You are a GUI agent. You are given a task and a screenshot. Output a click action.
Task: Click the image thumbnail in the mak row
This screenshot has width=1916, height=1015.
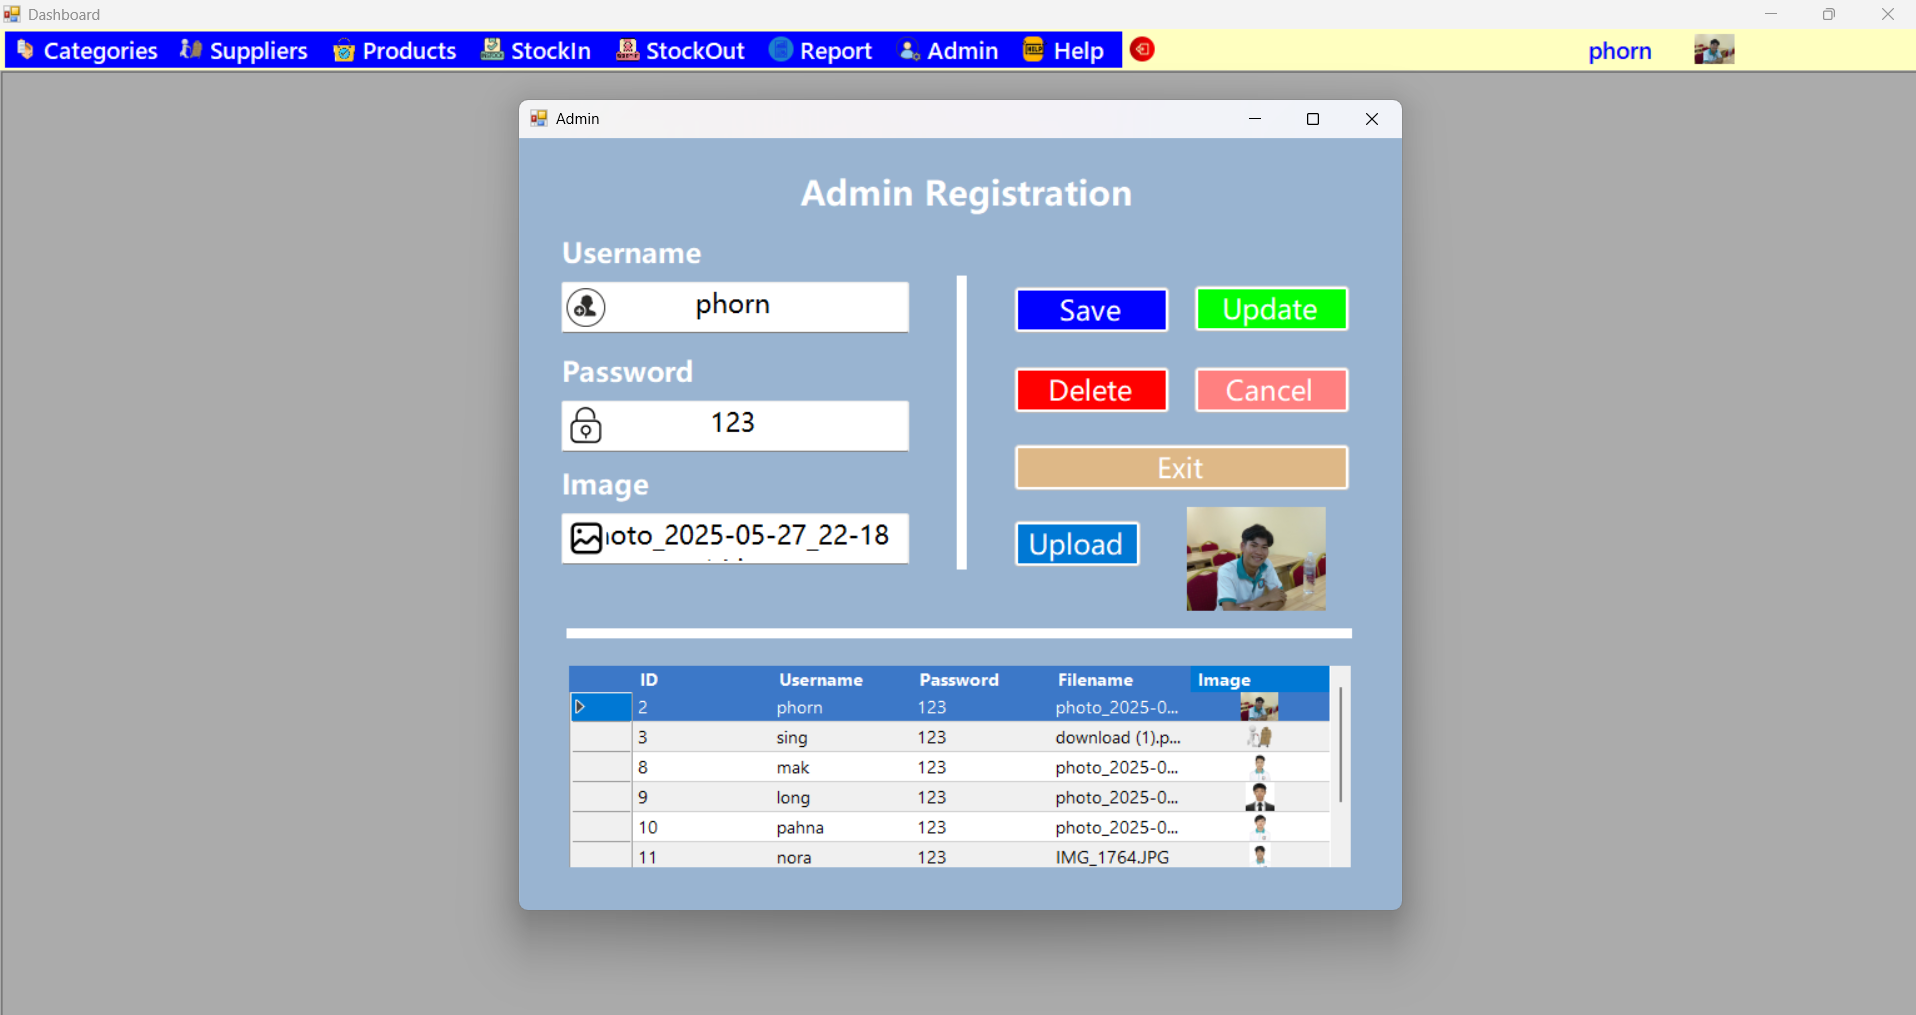pyautogui.click(x=1260, y=767)
